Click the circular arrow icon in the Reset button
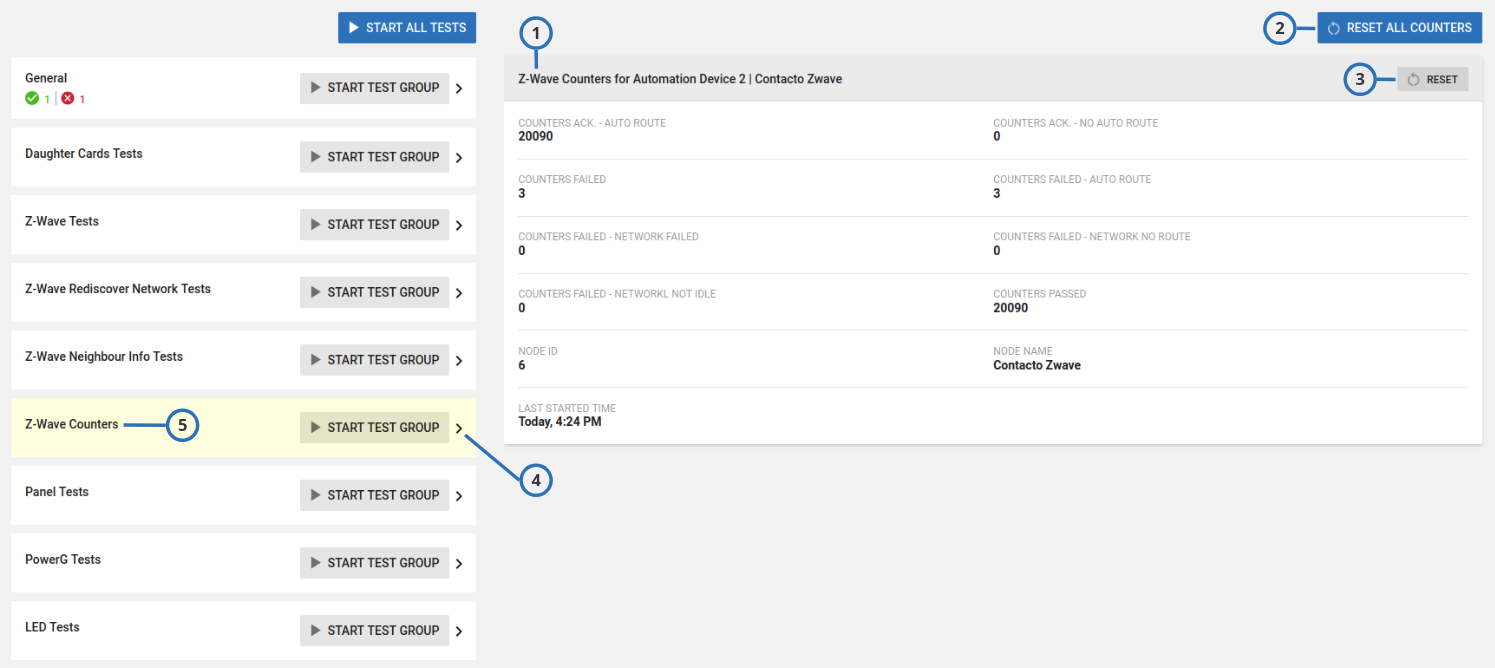 [1413, 80]
